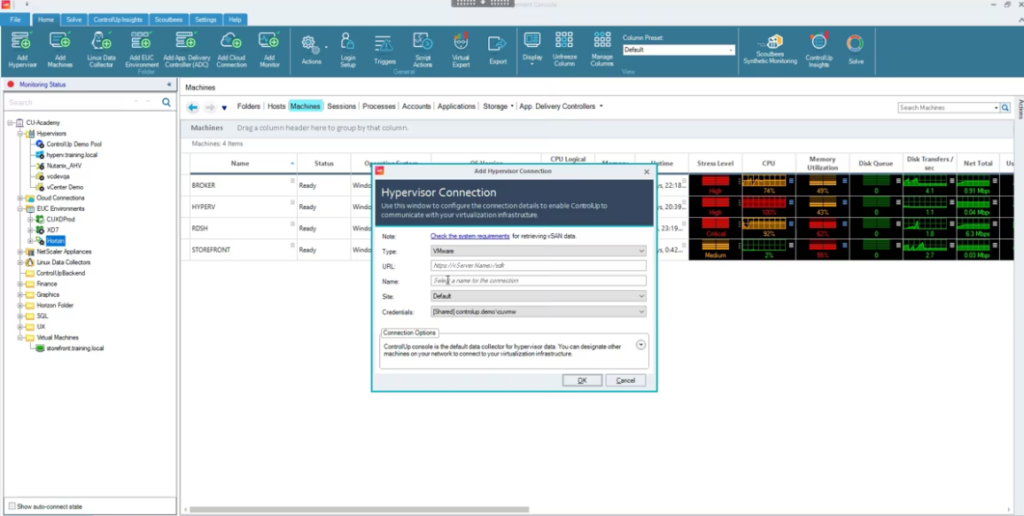Collapse the Hypervisors tree node
Viewport: 1024px width, 516px height.
click(x=21, y=133)
